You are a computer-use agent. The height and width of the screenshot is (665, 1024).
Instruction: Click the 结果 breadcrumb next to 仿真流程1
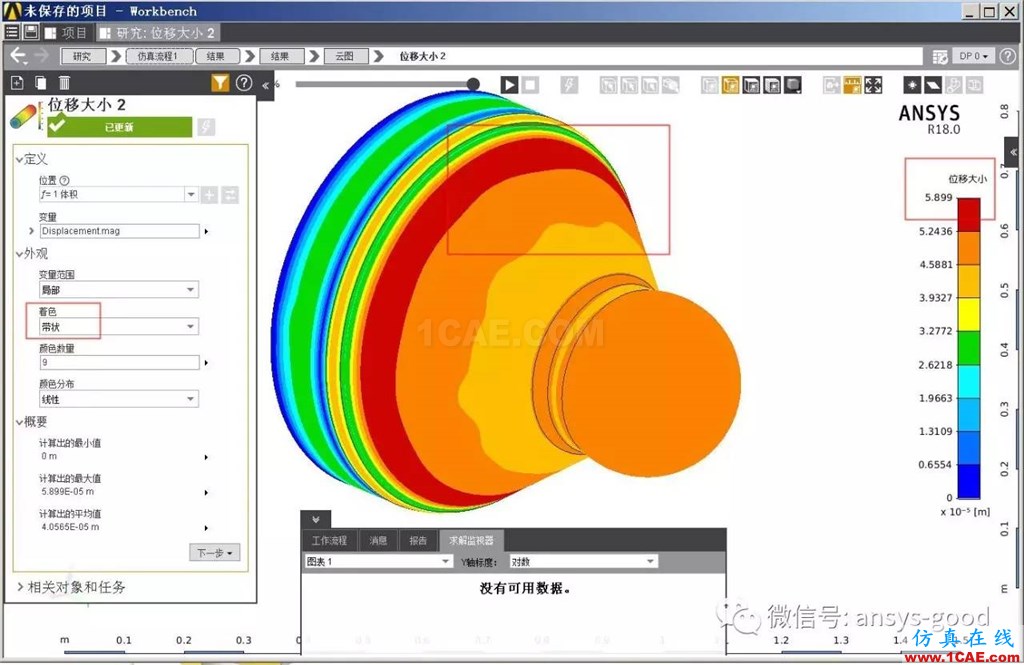point(216,56)
